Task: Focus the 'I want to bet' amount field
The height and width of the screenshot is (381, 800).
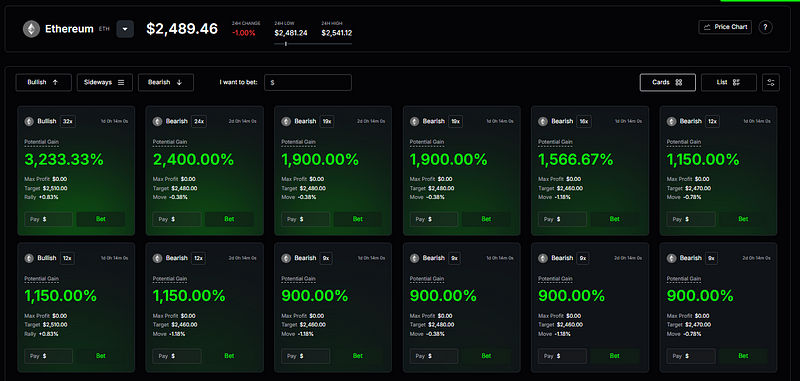Action: (x=308, y=82)
